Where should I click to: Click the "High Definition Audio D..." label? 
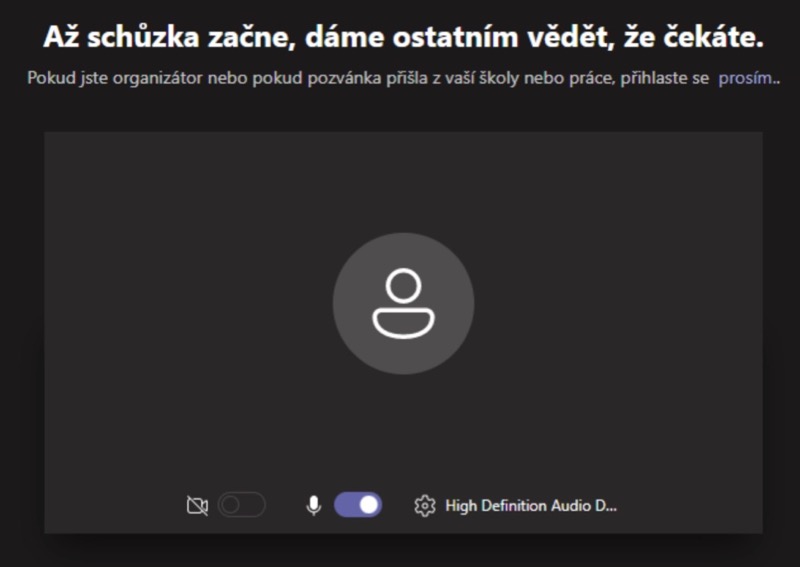(531, 506)
